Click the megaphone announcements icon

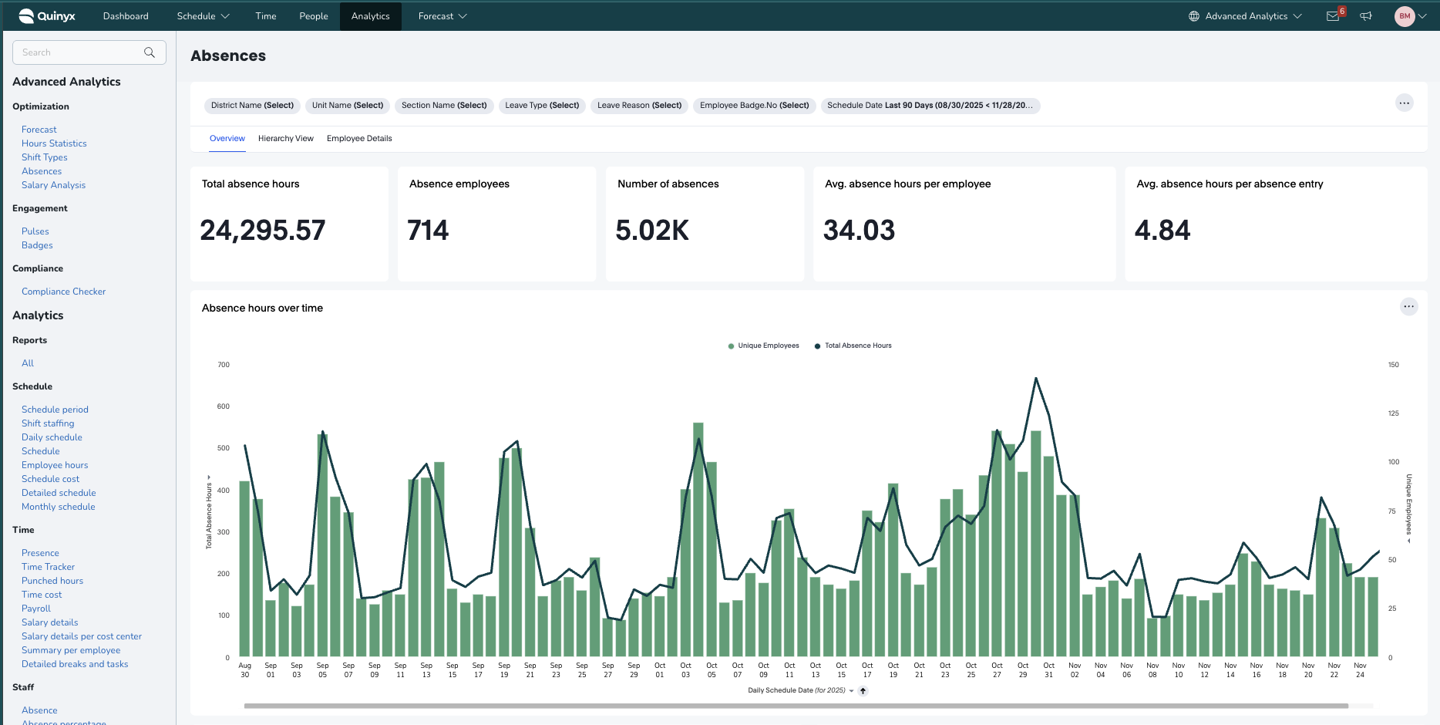coord(1366,16)
